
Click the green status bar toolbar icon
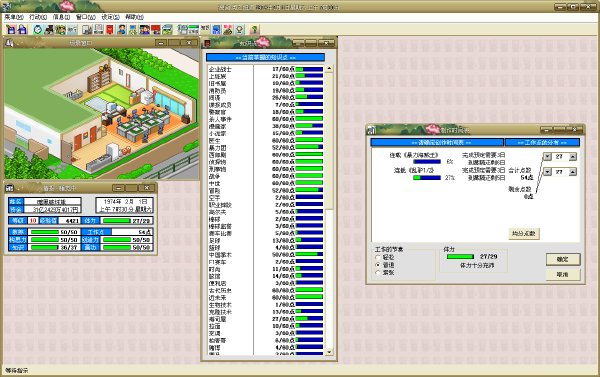[x=194, y=29]
